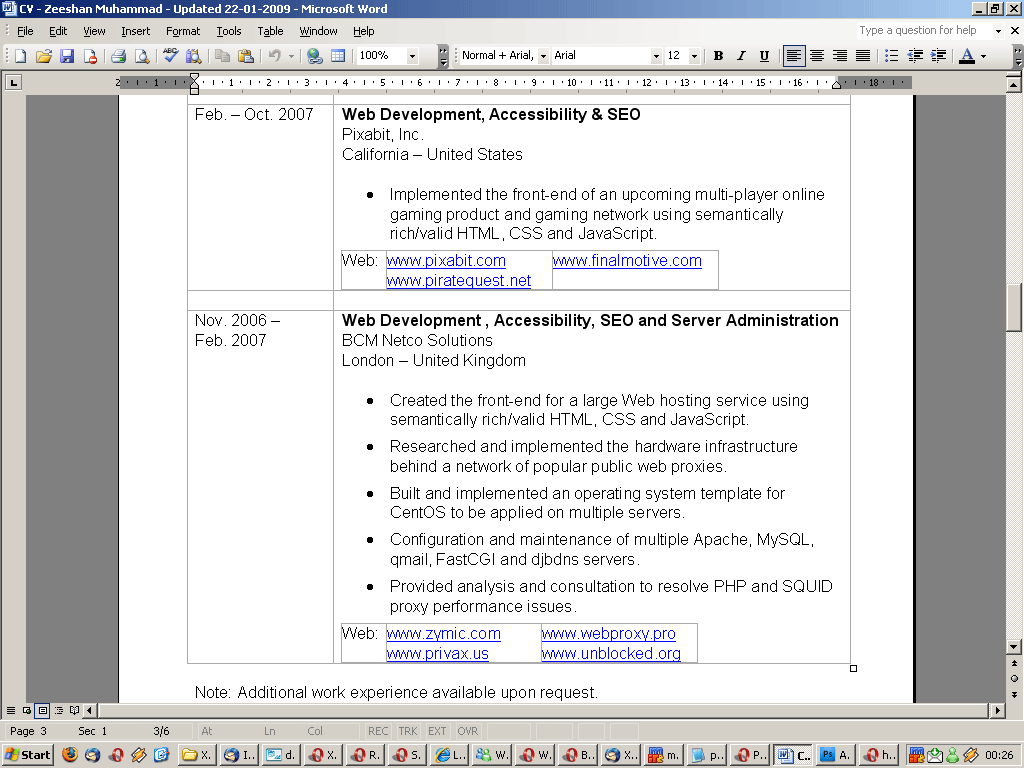Open Print Preview

pos(141,56)
